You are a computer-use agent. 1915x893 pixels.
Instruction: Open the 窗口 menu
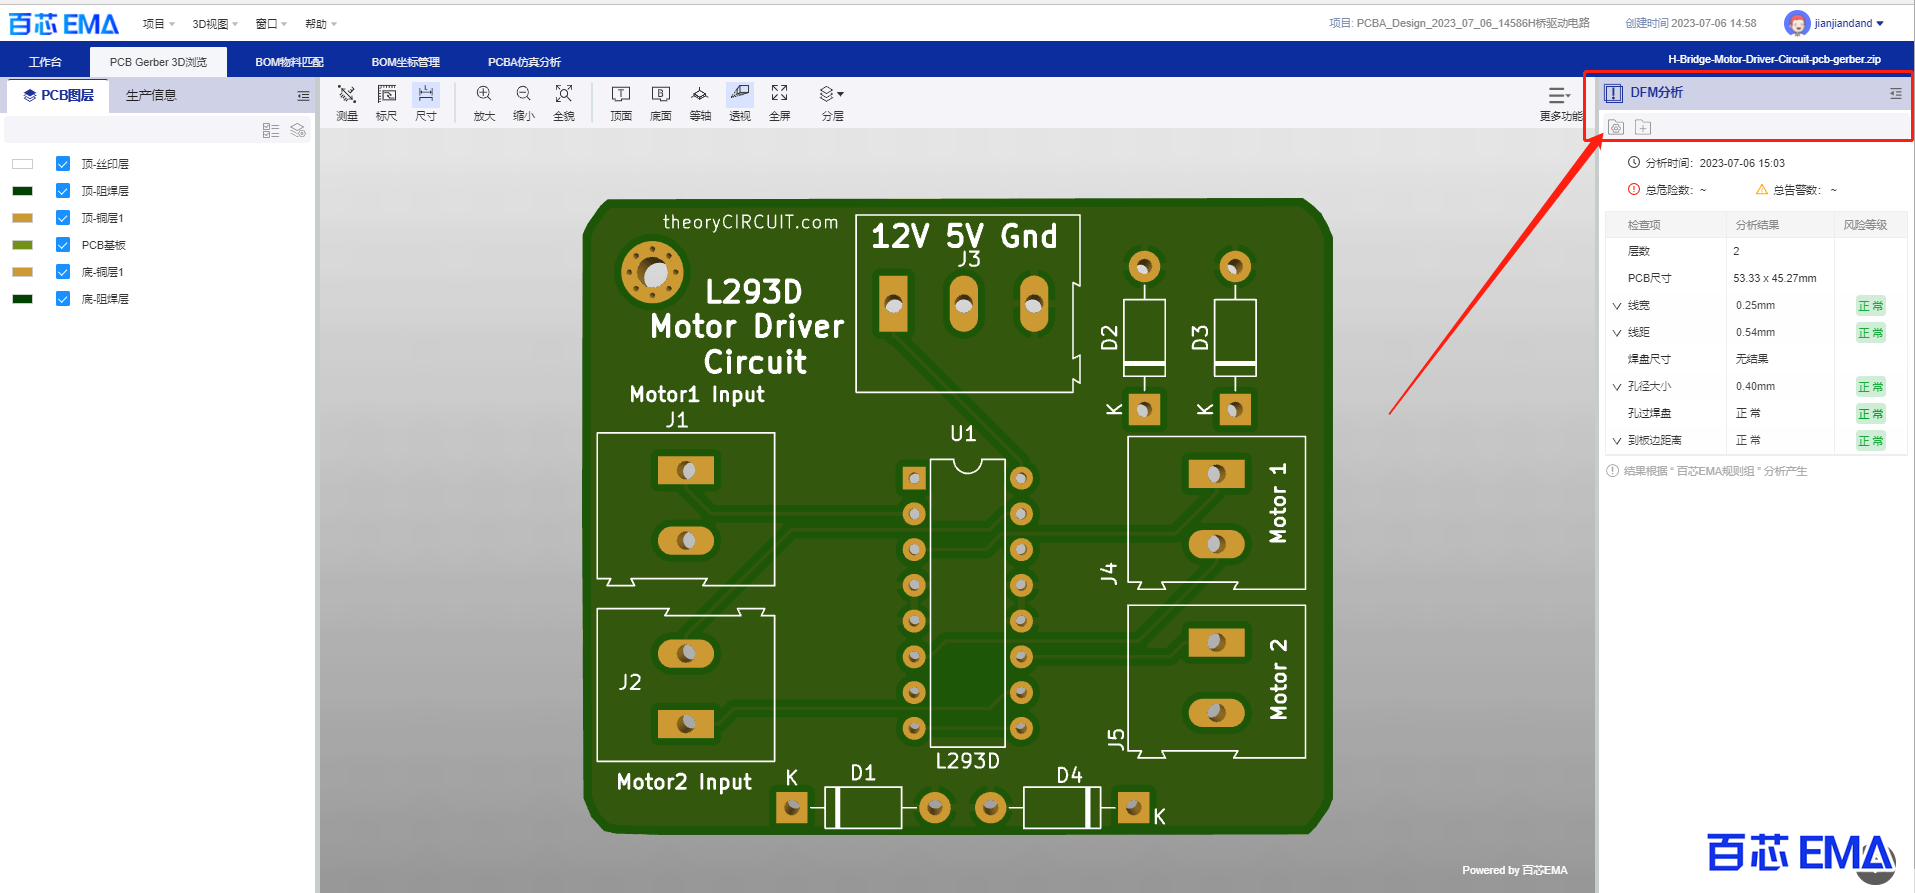271,24
